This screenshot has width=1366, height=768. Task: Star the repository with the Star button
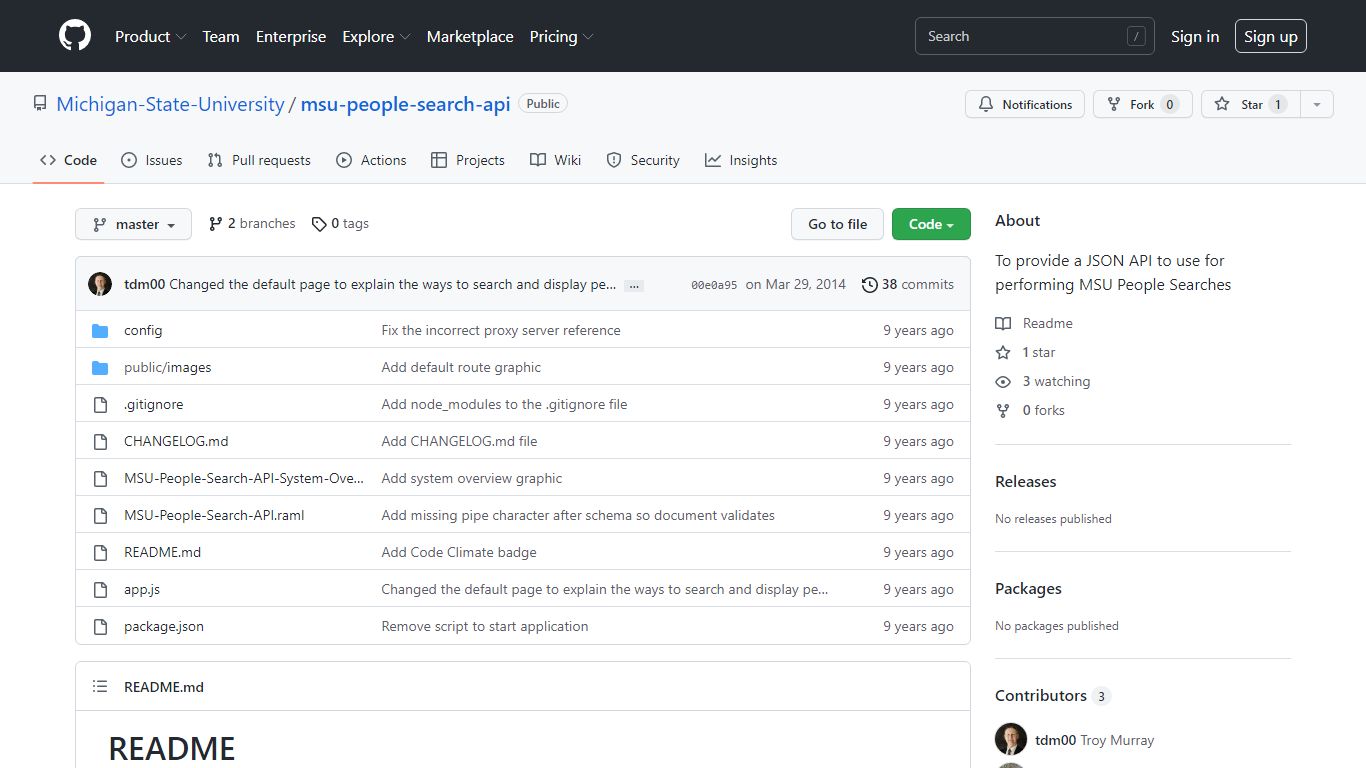(x=1251, y=104)
